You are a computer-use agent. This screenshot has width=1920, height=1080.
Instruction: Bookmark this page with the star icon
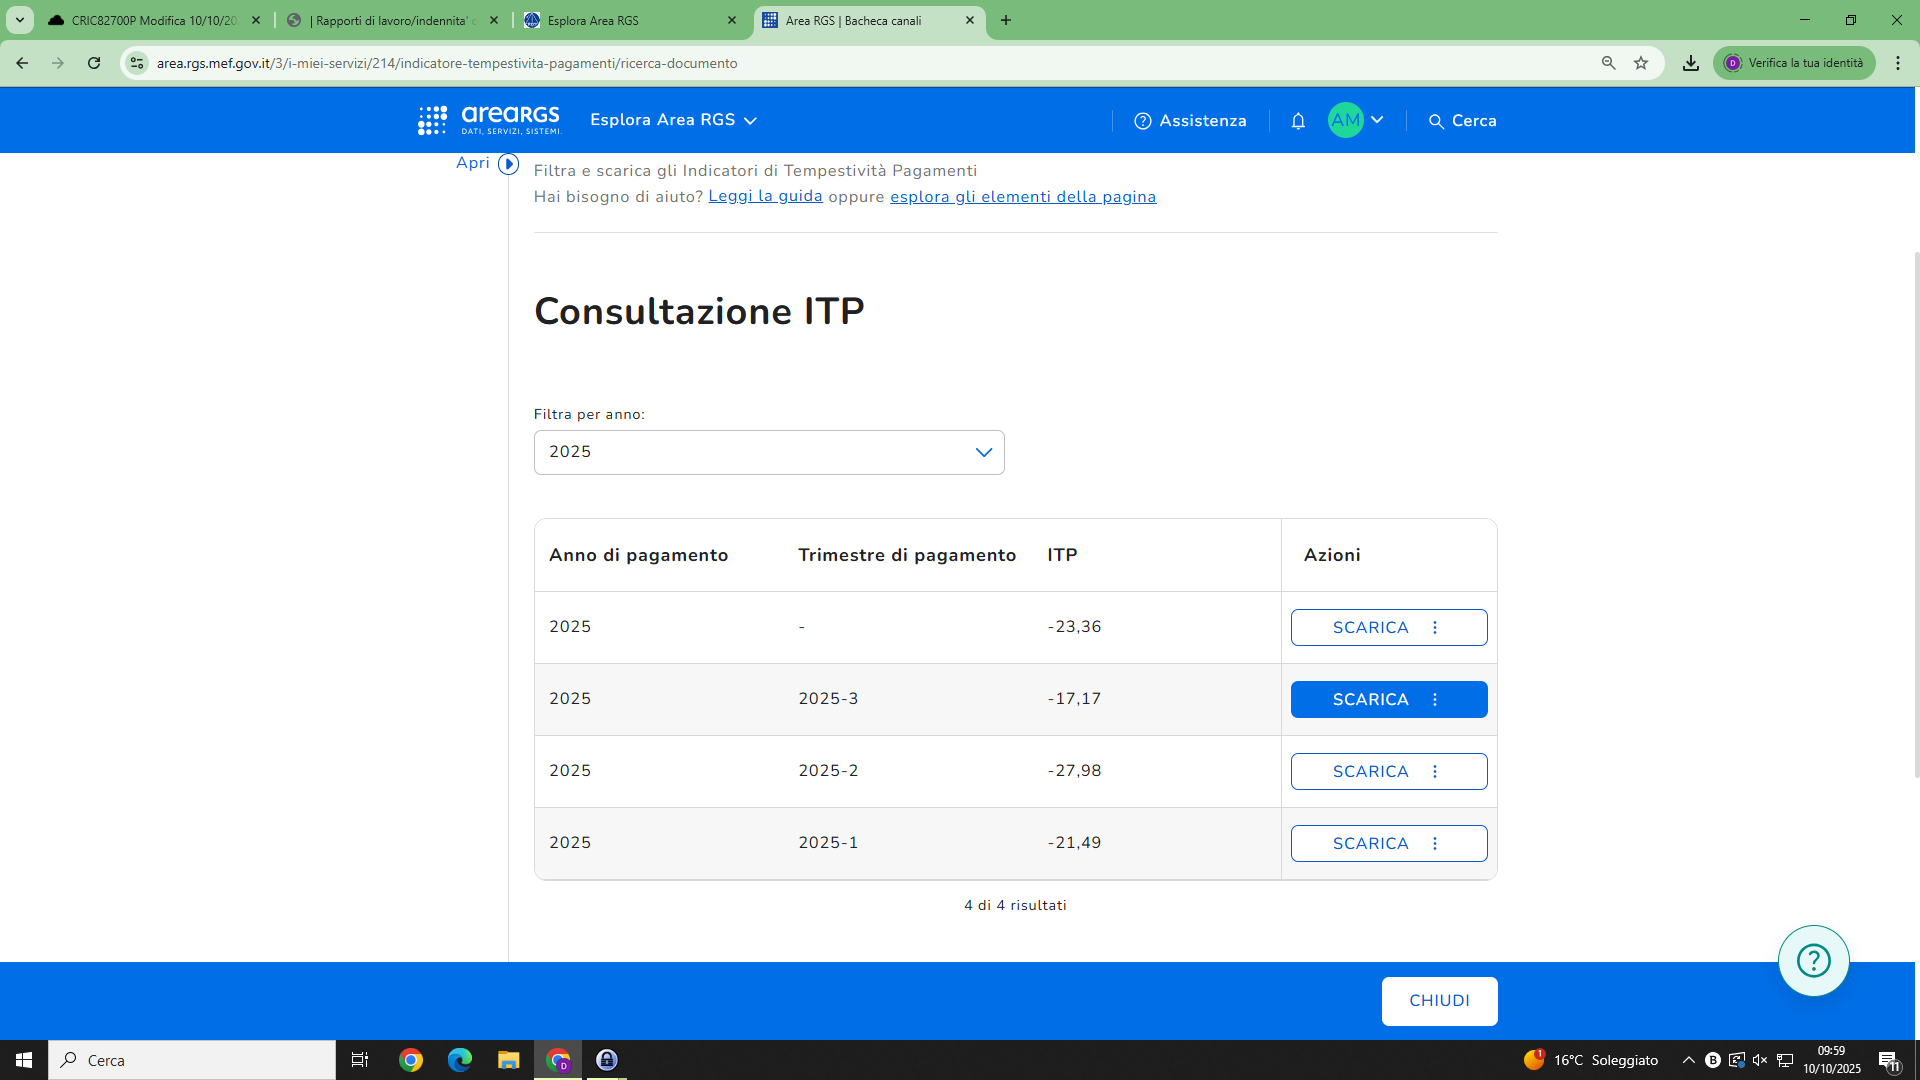[x=1641, y=63]
